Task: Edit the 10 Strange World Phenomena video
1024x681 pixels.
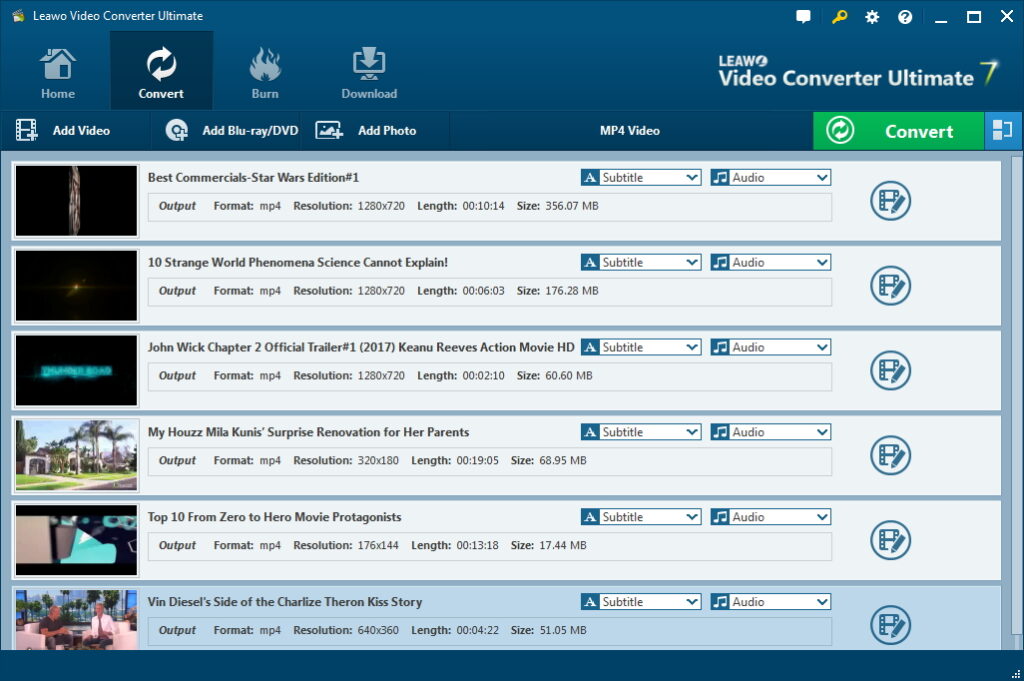Action: [x=890, y=285]
